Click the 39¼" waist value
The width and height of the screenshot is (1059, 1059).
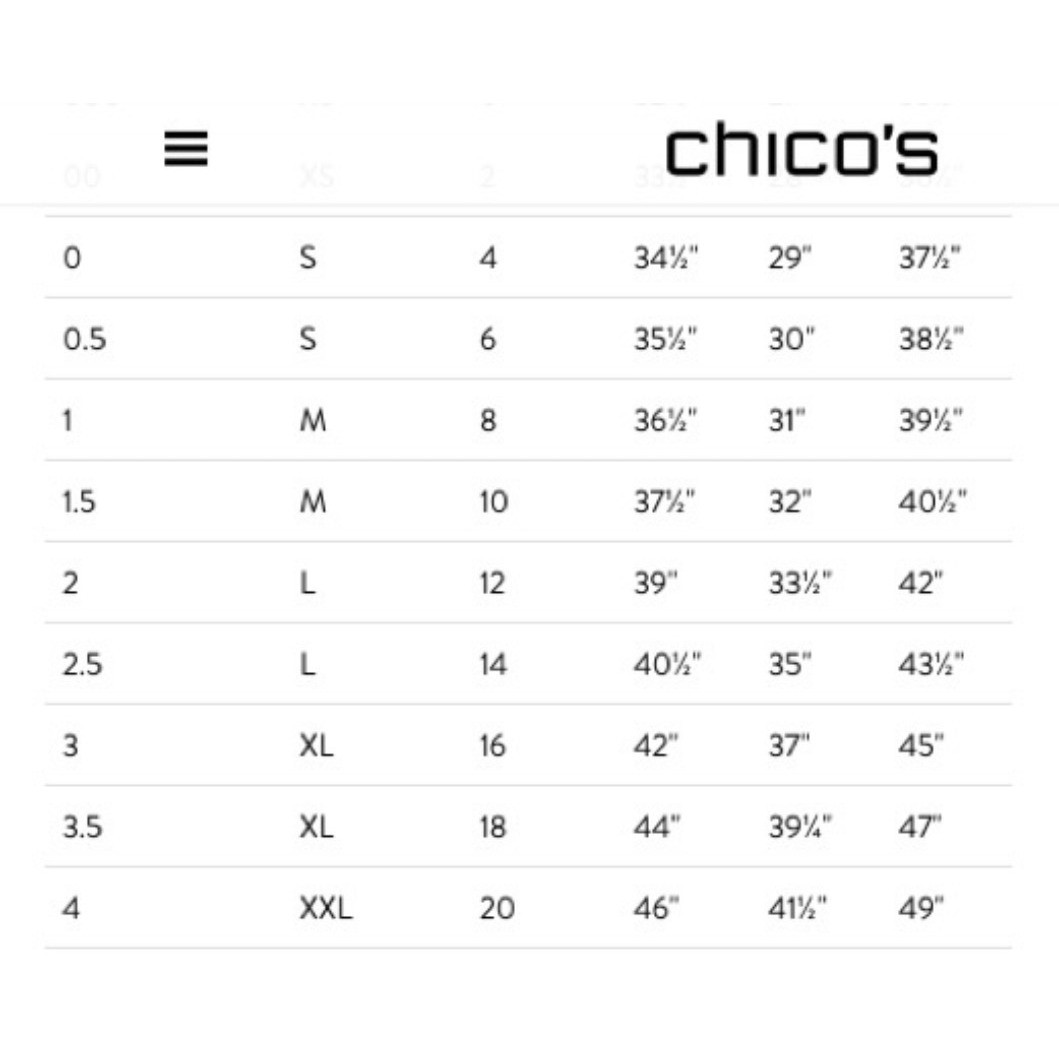[x=800, y=827]
